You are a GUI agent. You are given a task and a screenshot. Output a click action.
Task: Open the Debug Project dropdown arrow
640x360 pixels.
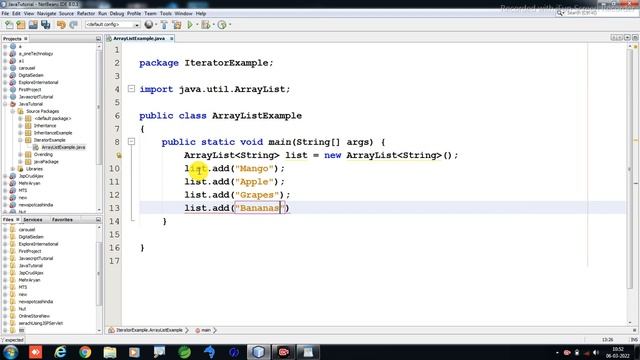[213, 25]
